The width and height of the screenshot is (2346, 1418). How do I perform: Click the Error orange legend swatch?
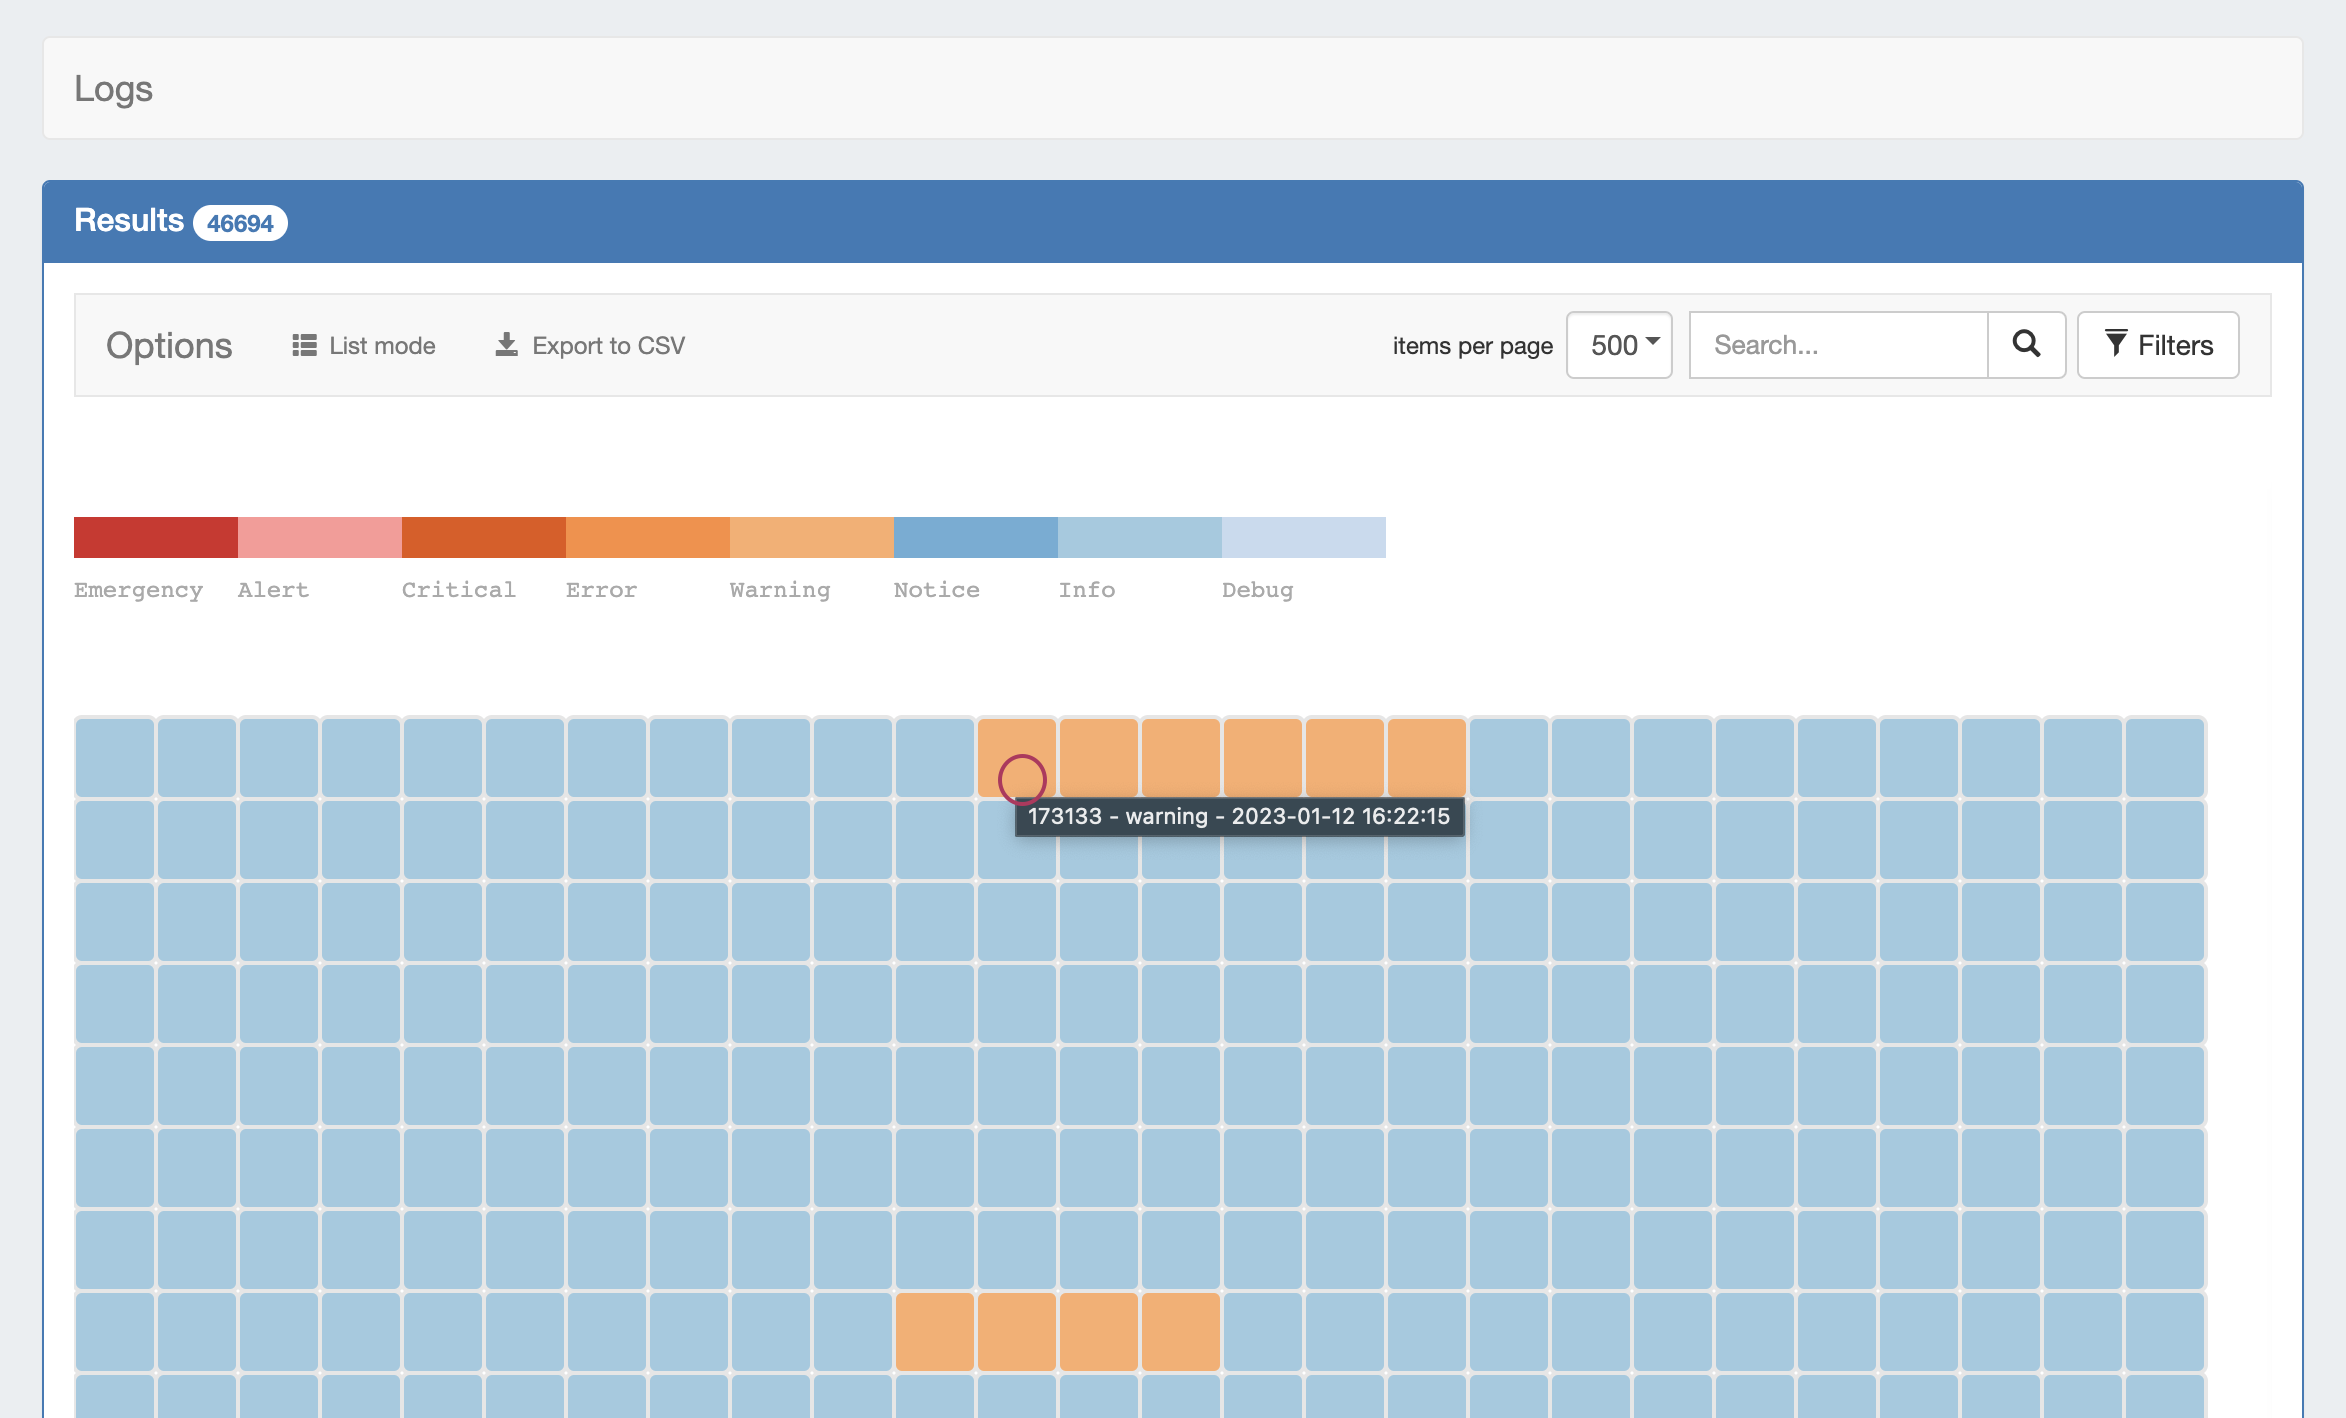[648, 537]
